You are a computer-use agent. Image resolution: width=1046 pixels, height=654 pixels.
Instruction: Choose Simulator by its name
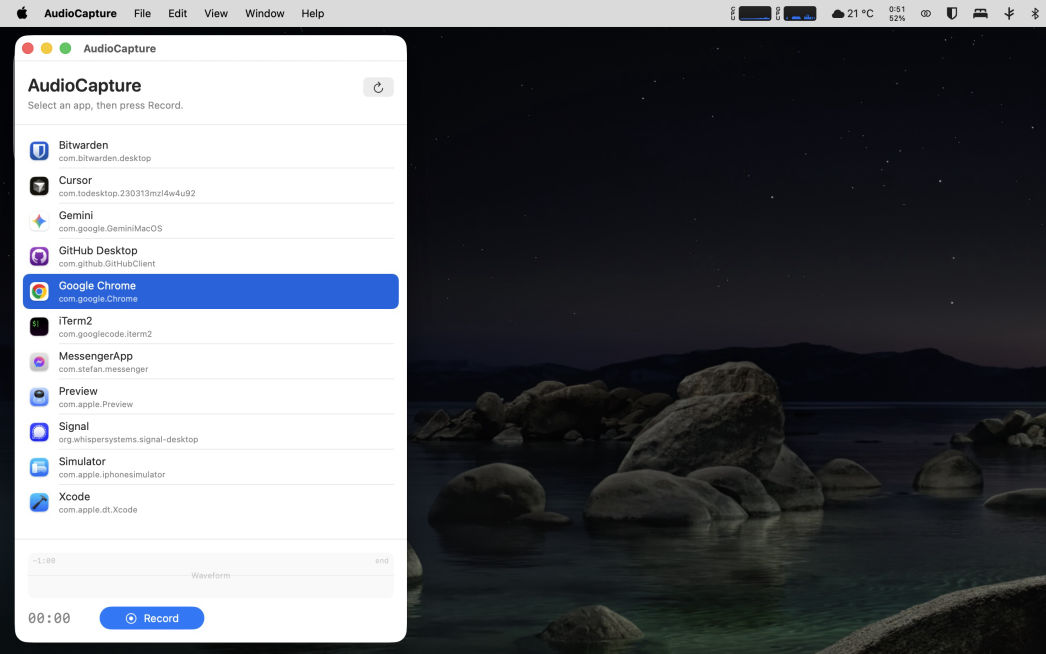(82, 461)
